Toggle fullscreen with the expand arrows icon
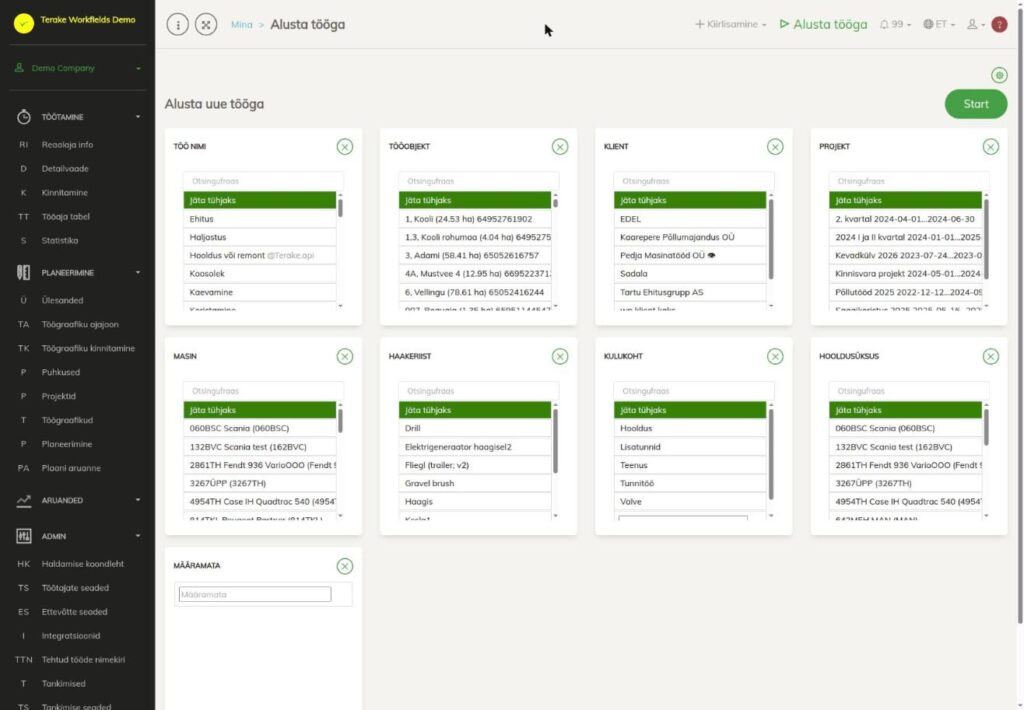Viewport: 1024px width, 710px height. point(206,25)
